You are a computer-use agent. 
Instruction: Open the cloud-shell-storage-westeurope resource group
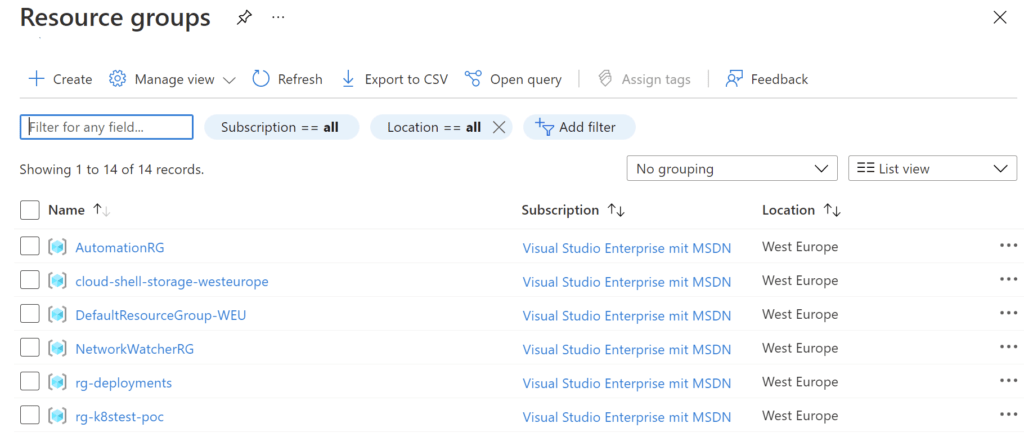click(172, 281)
